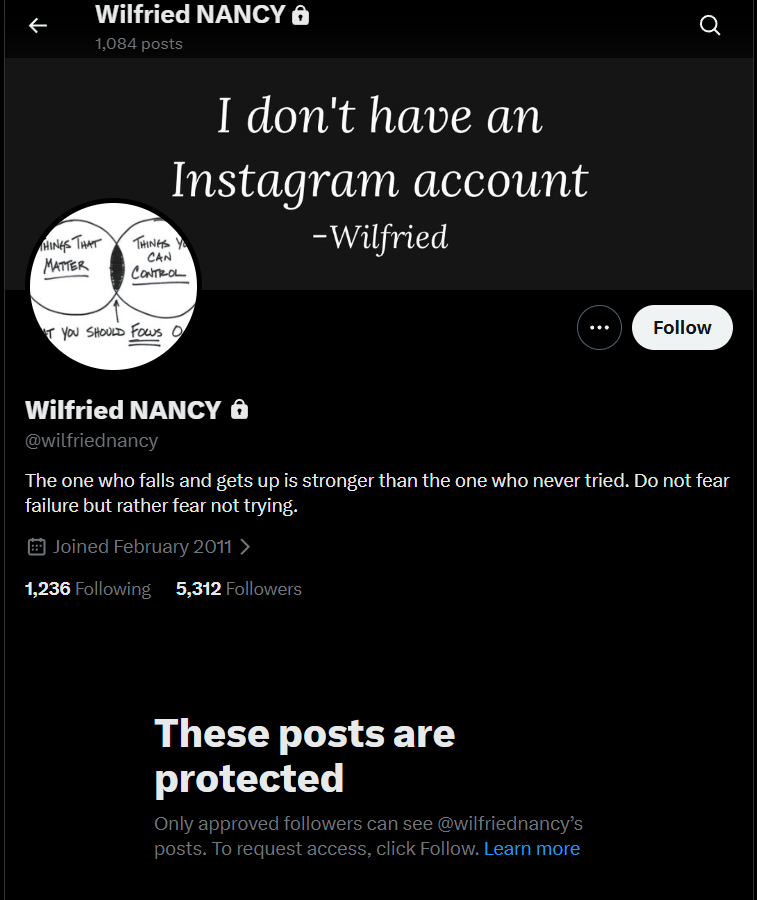This screenshot has width=757, height=900.
Task: Expand the Joined date chevron arrow
Action: click(246, 547)
